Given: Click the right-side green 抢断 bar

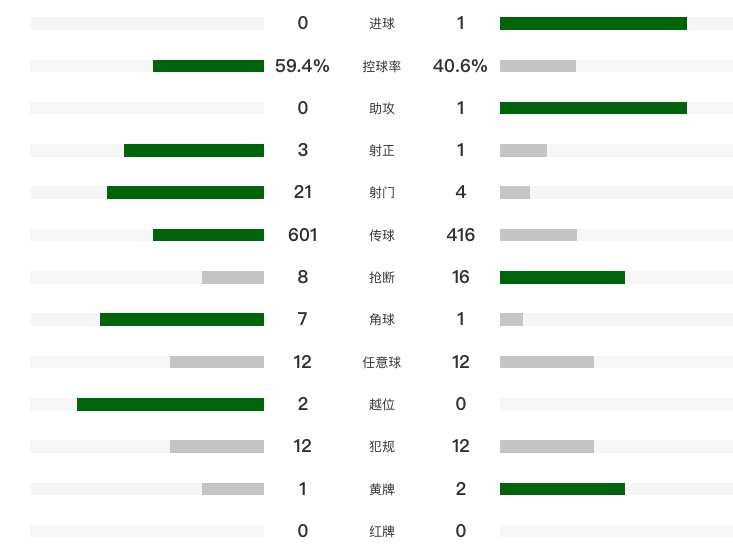Looking at the screenshot, I should (562, 277).
